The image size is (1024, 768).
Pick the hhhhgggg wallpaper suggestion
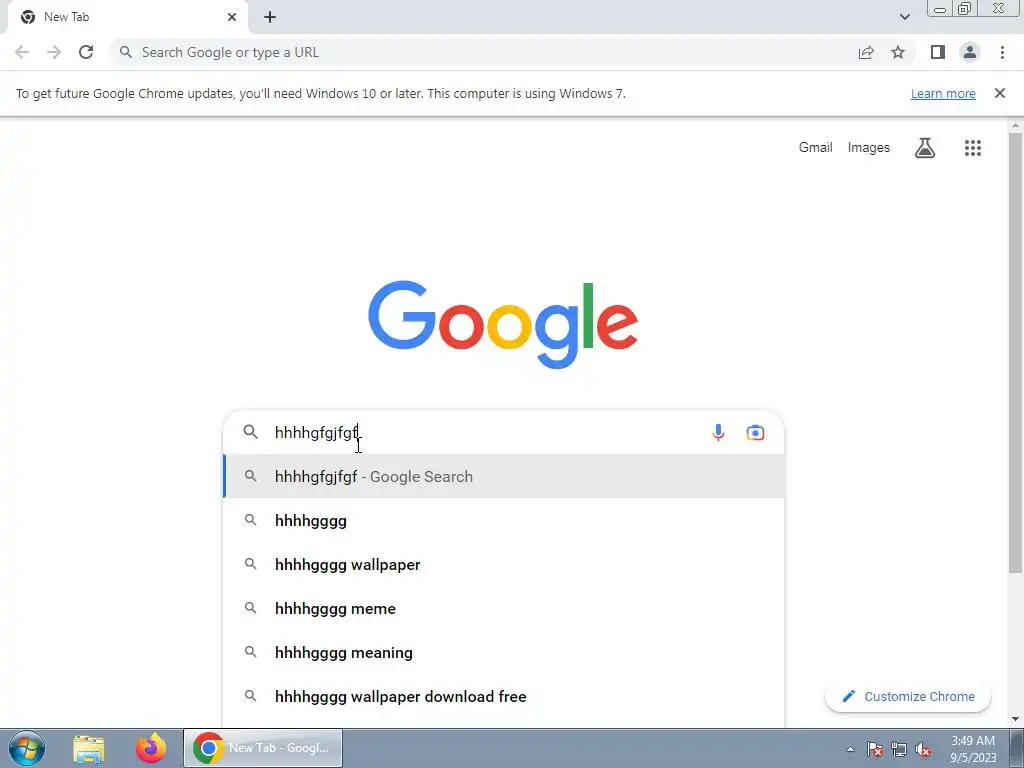click(504, 564)
